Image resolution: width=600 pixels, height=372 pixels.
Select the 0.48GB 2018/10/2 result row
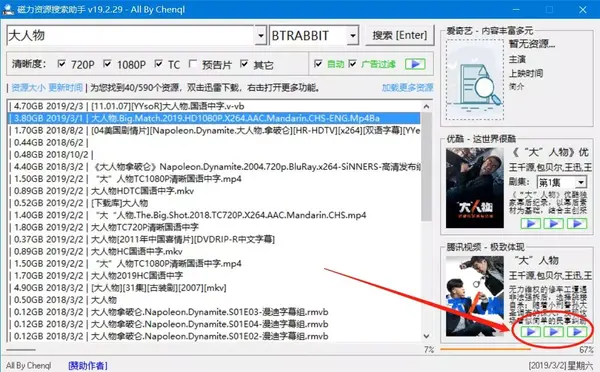tap(214, 155)
